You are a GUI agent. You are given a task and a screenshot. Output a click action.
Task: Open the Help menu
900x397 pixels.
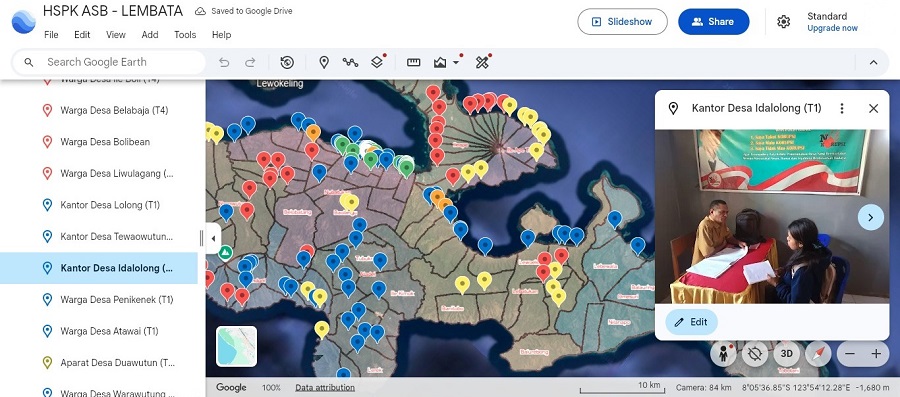click(222, 34)
